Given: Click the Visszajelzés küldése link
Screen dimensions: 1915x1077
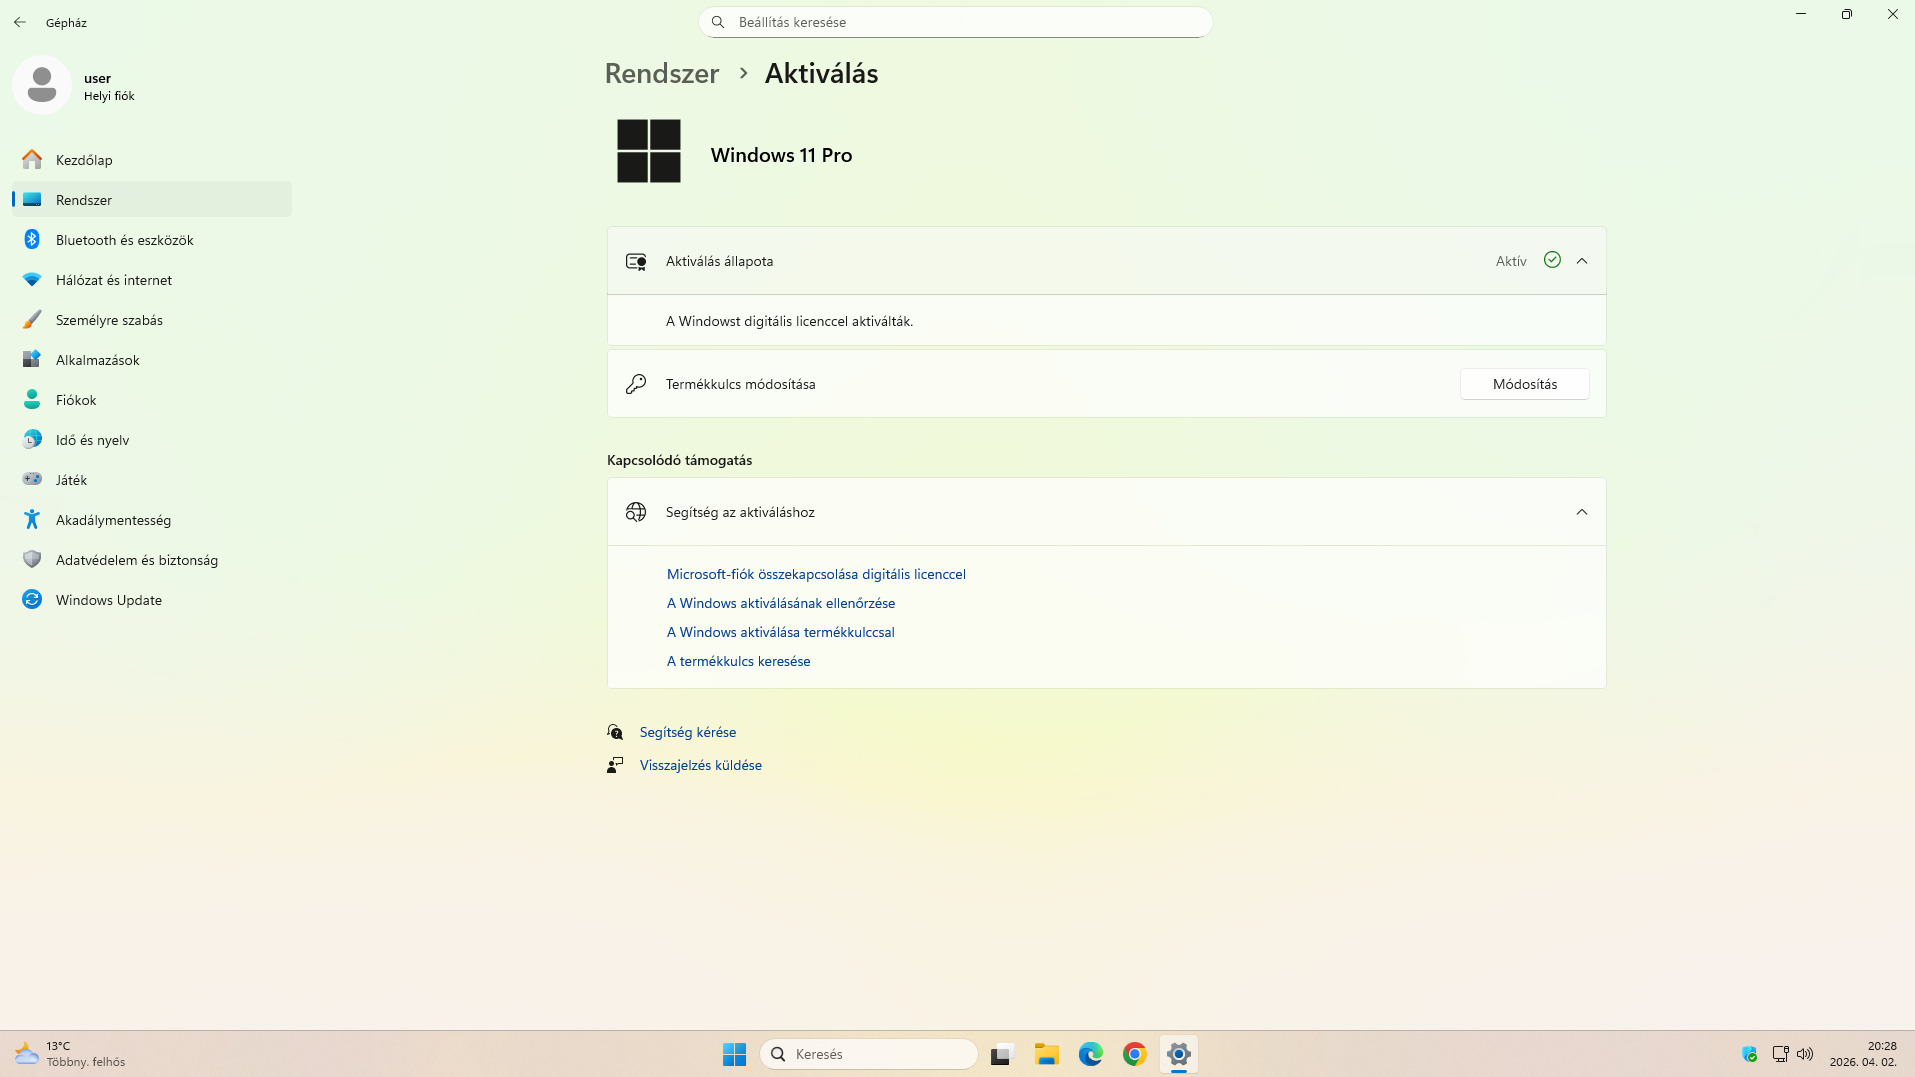Looking at the screenshot, I should (x=701, y=765).
